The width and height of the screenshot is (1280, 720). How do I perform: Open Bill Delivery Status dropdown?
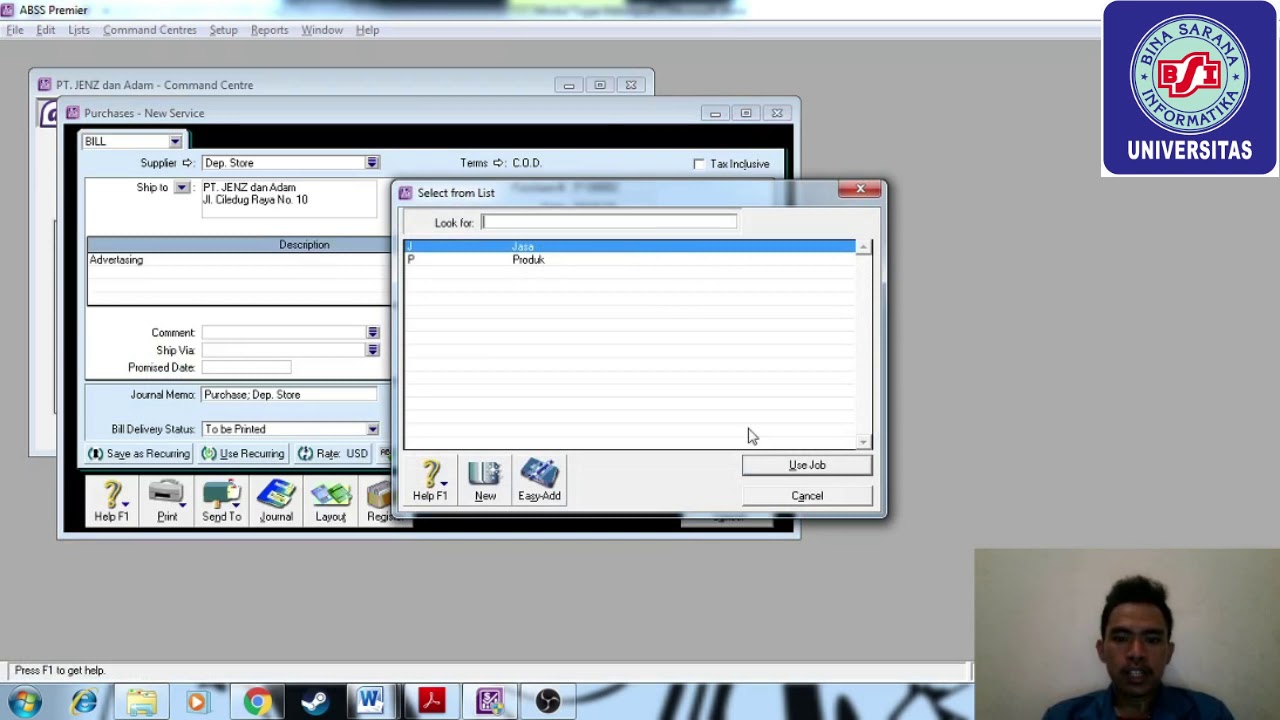click(x=372, y=429)
